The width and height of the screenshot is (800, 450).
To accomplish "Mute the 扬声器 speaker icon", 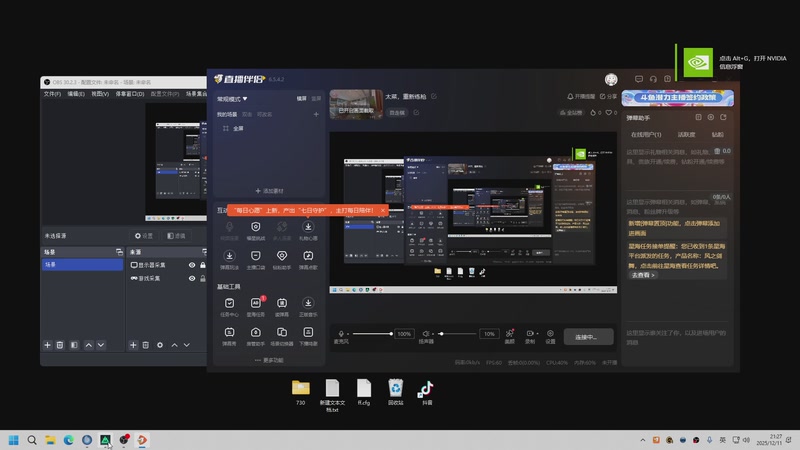I will (x=426, y=334).
